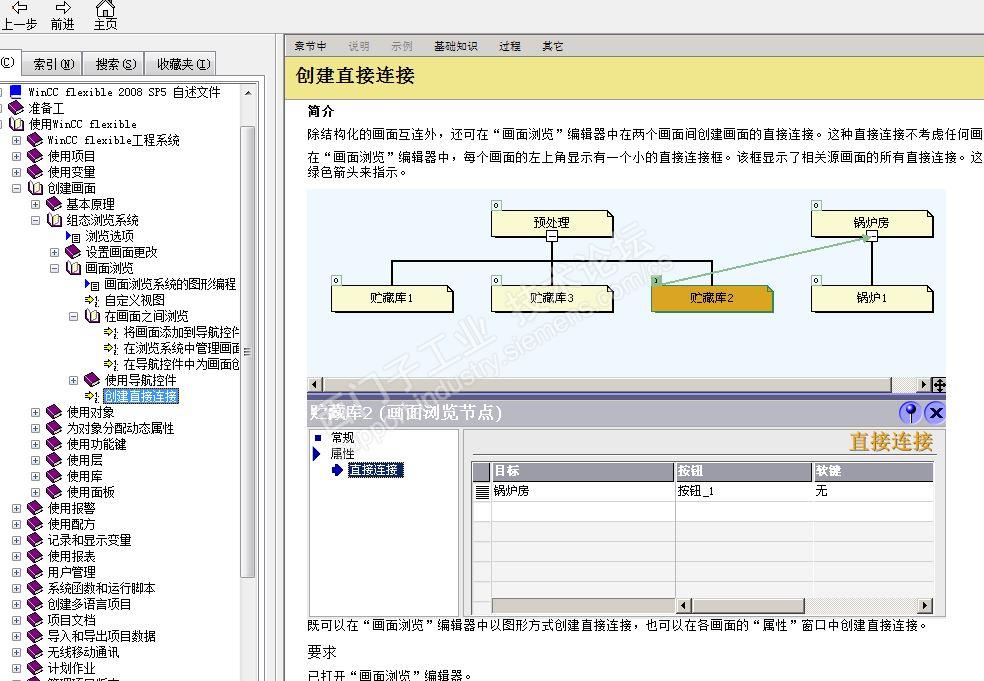
Task: Go back using the 上一步 arrow icon
Action: point(19,8)
